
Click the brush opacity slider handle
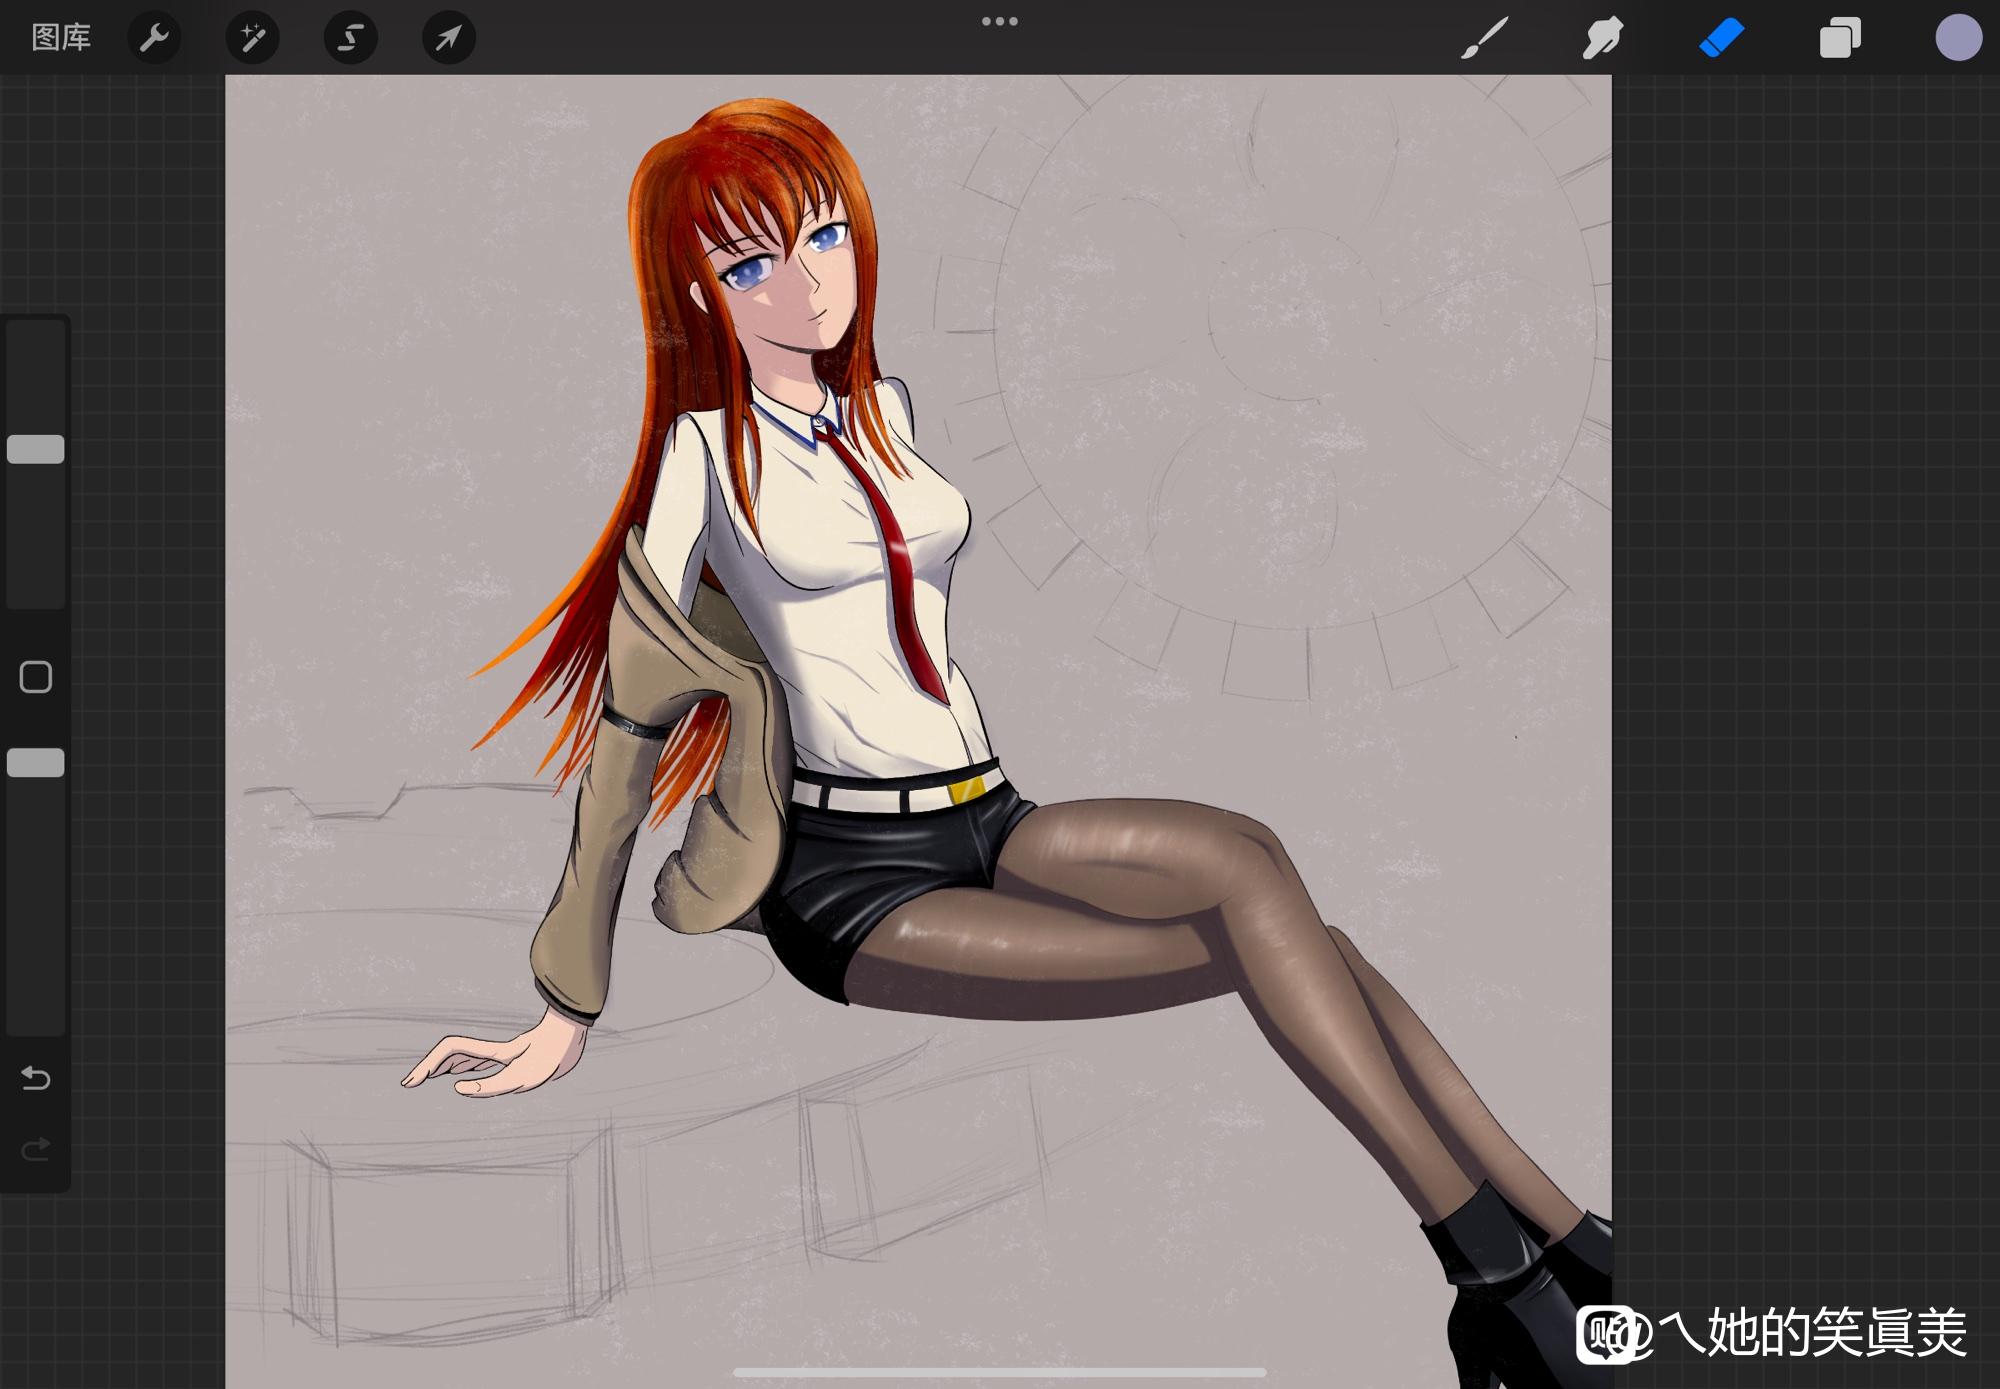tap(36, 763)
